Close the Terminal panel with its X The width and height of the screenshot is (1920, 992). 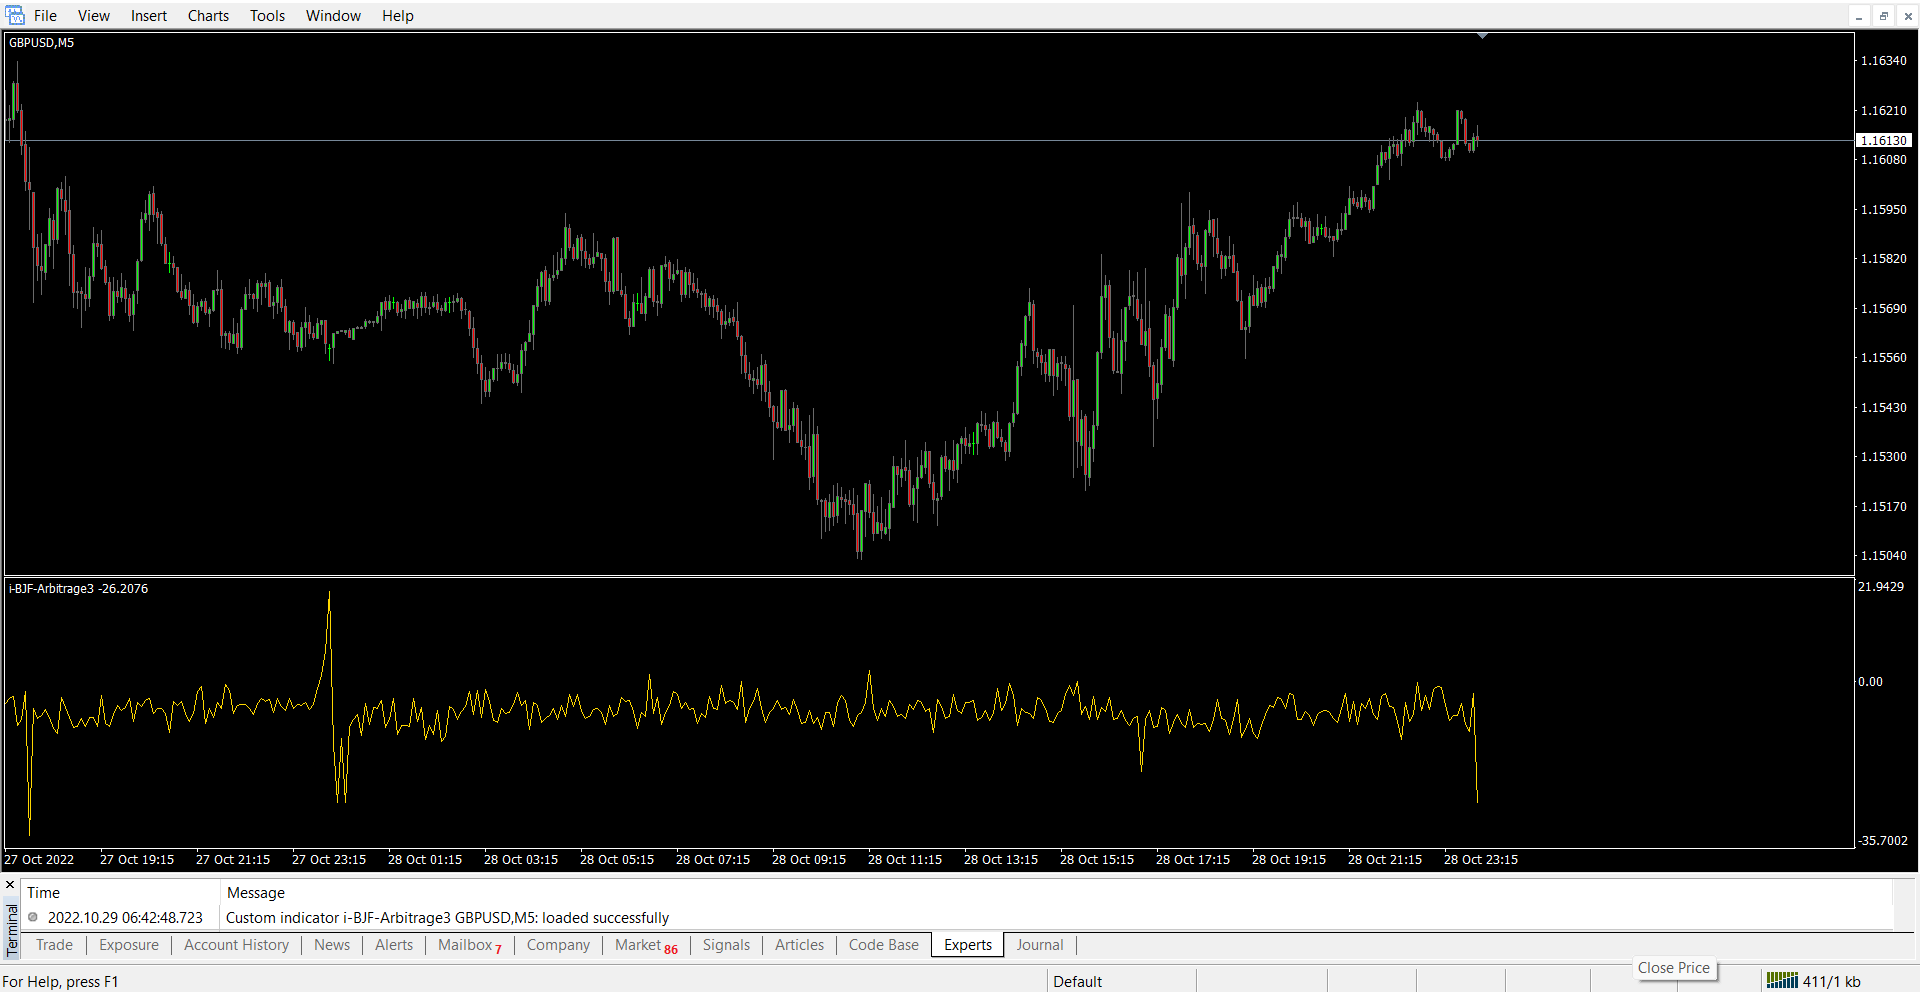pos(10,885)
